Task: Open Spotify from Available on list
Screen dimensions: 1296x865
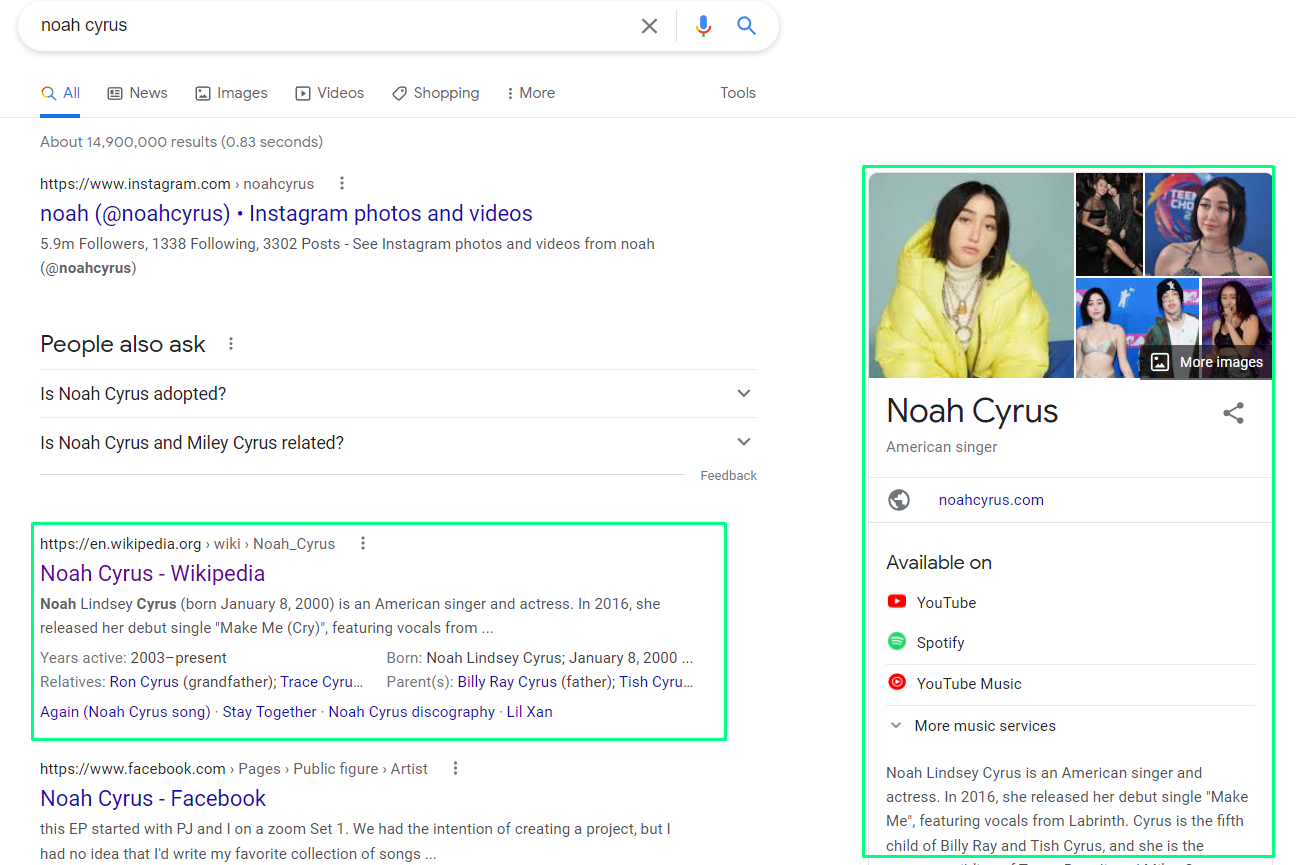Action: pos(940,642)
